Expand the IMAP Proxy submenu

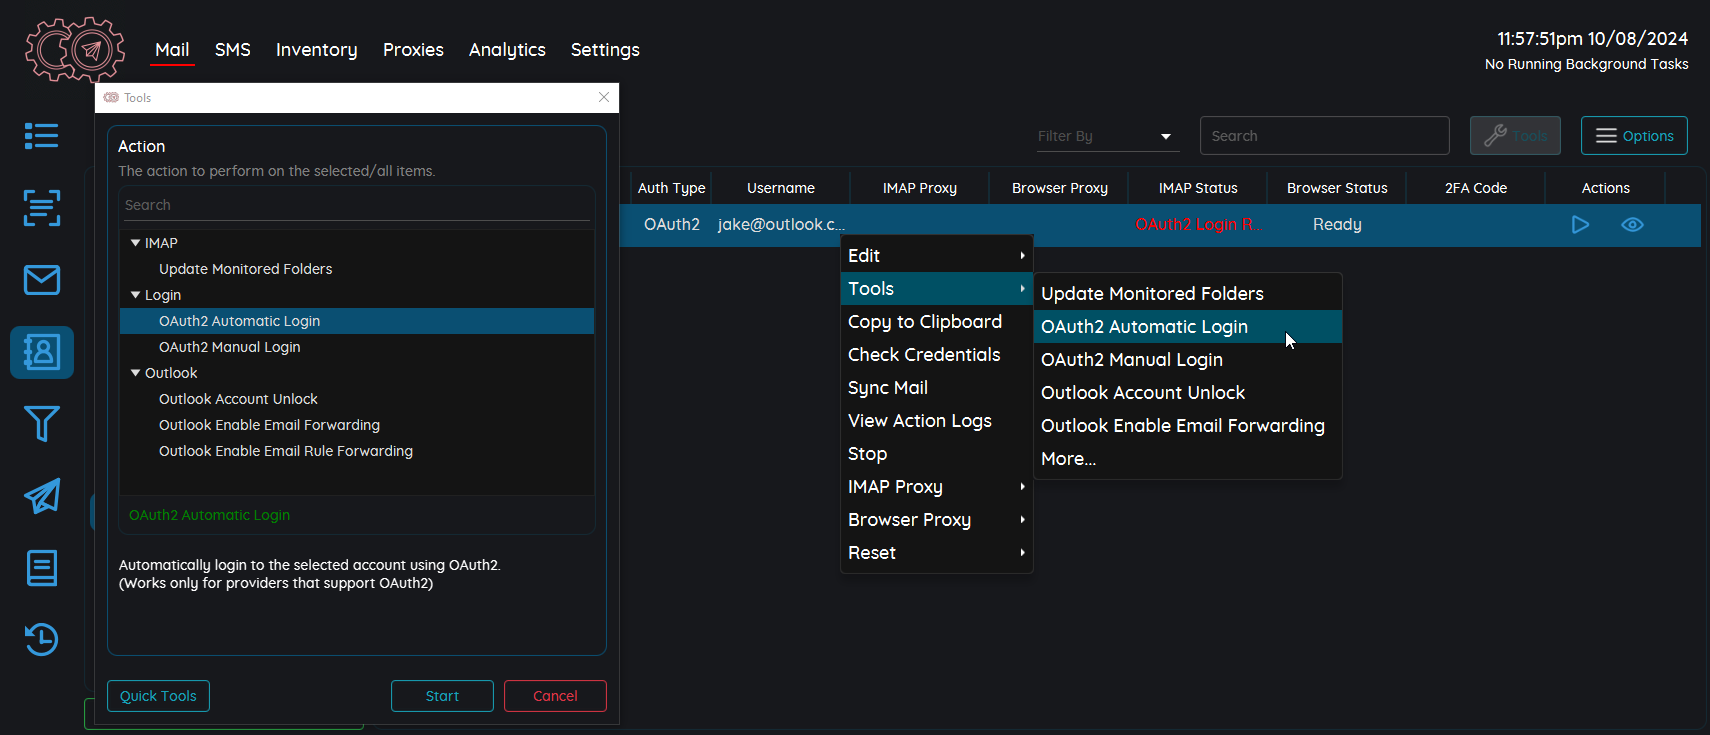point(936,487)
